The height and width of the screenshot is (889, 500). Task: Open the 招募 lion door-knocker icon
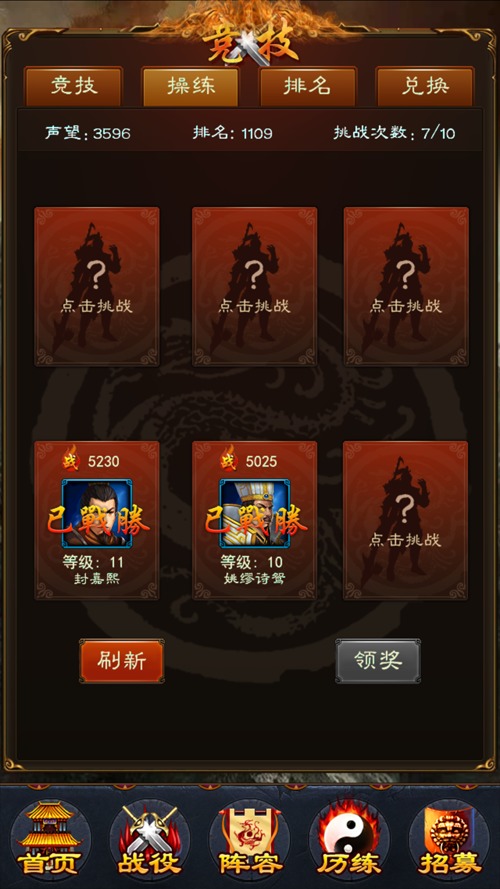449,837
